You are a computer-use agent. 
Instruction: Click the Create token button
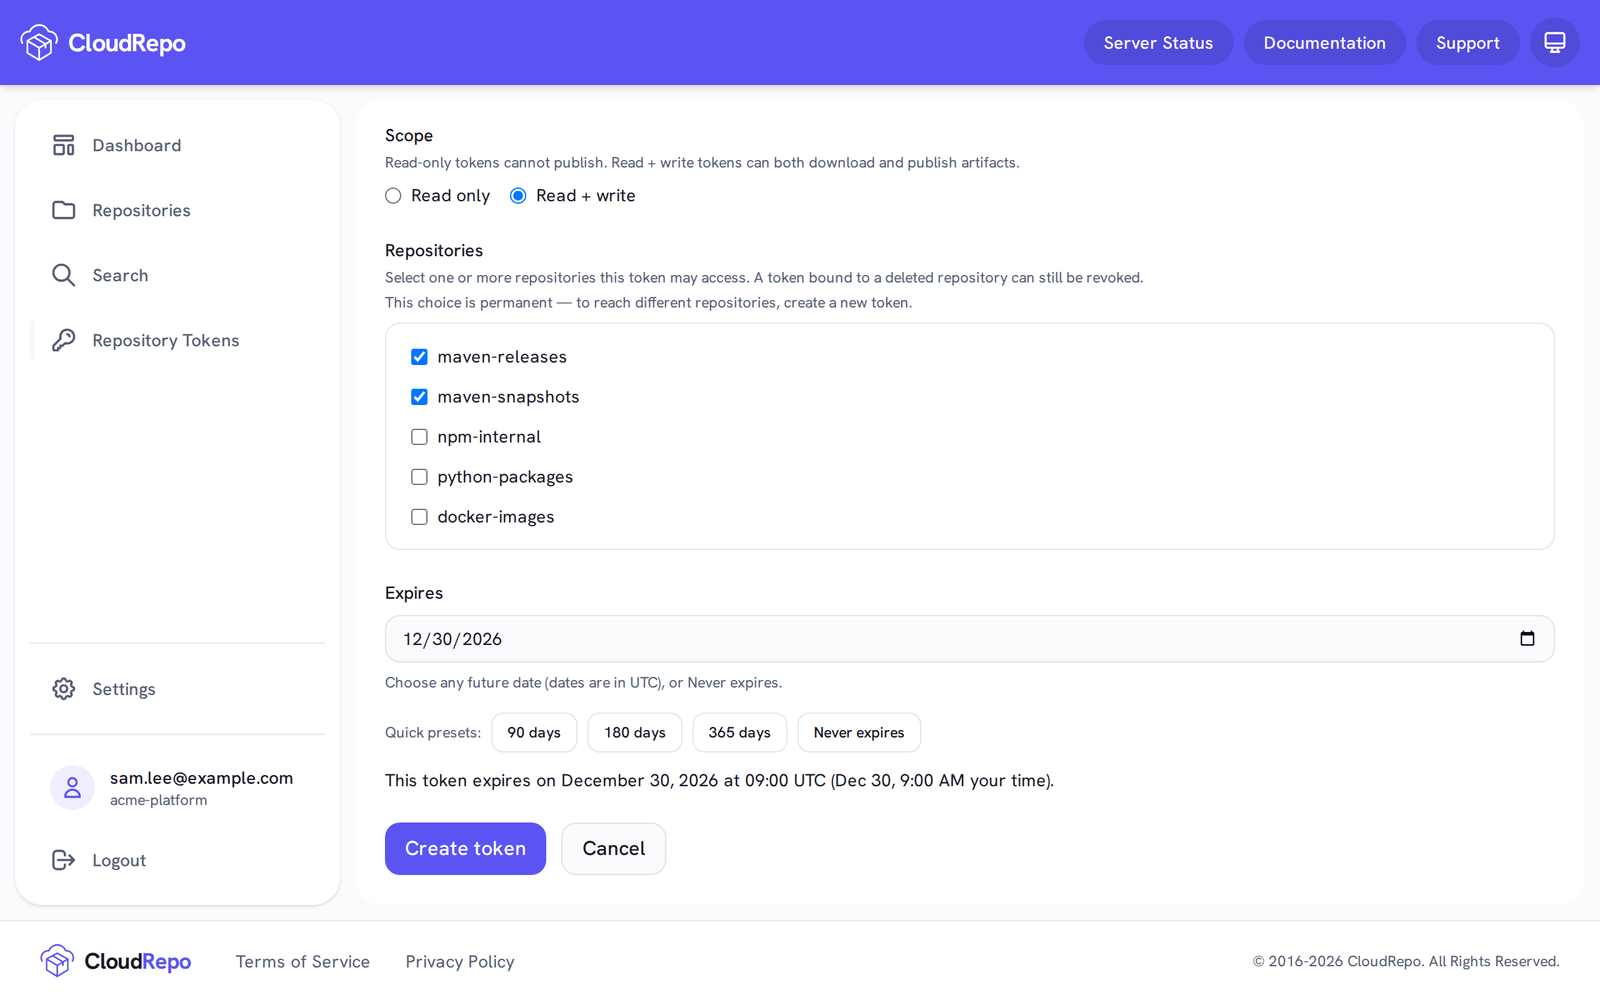(465, 849)
